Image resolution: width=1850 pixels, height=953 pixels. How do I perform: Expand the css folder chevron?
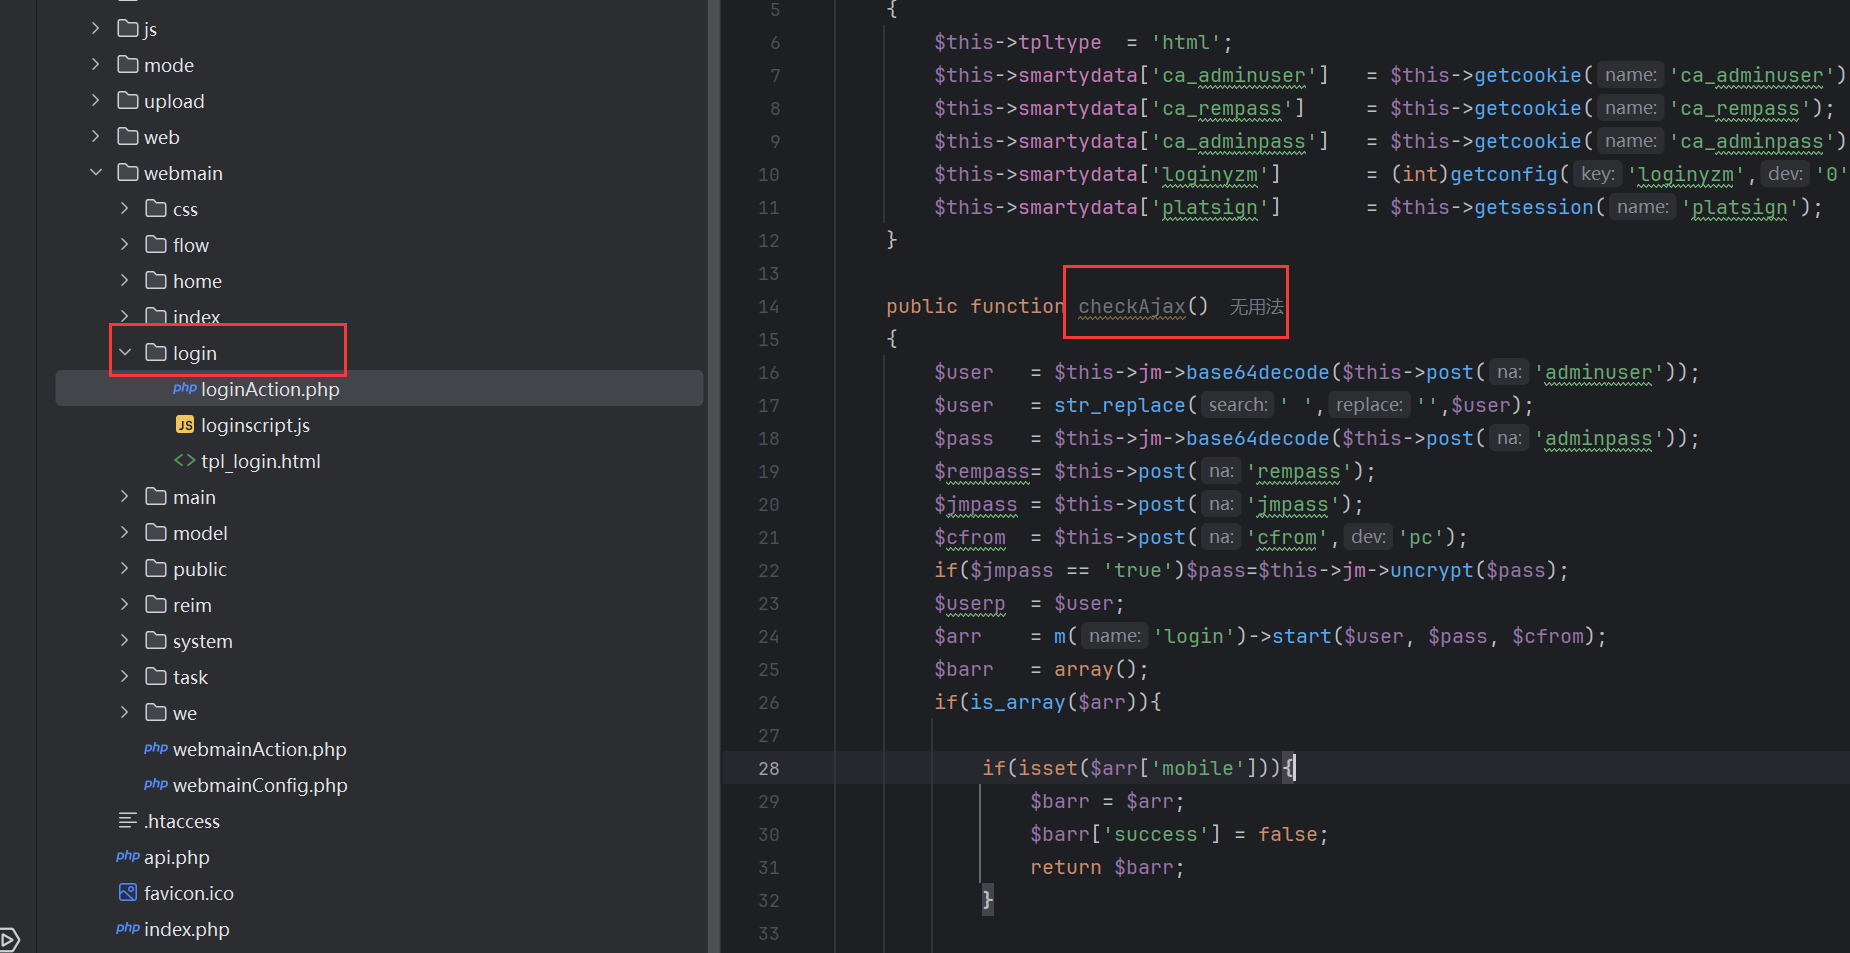125,208
